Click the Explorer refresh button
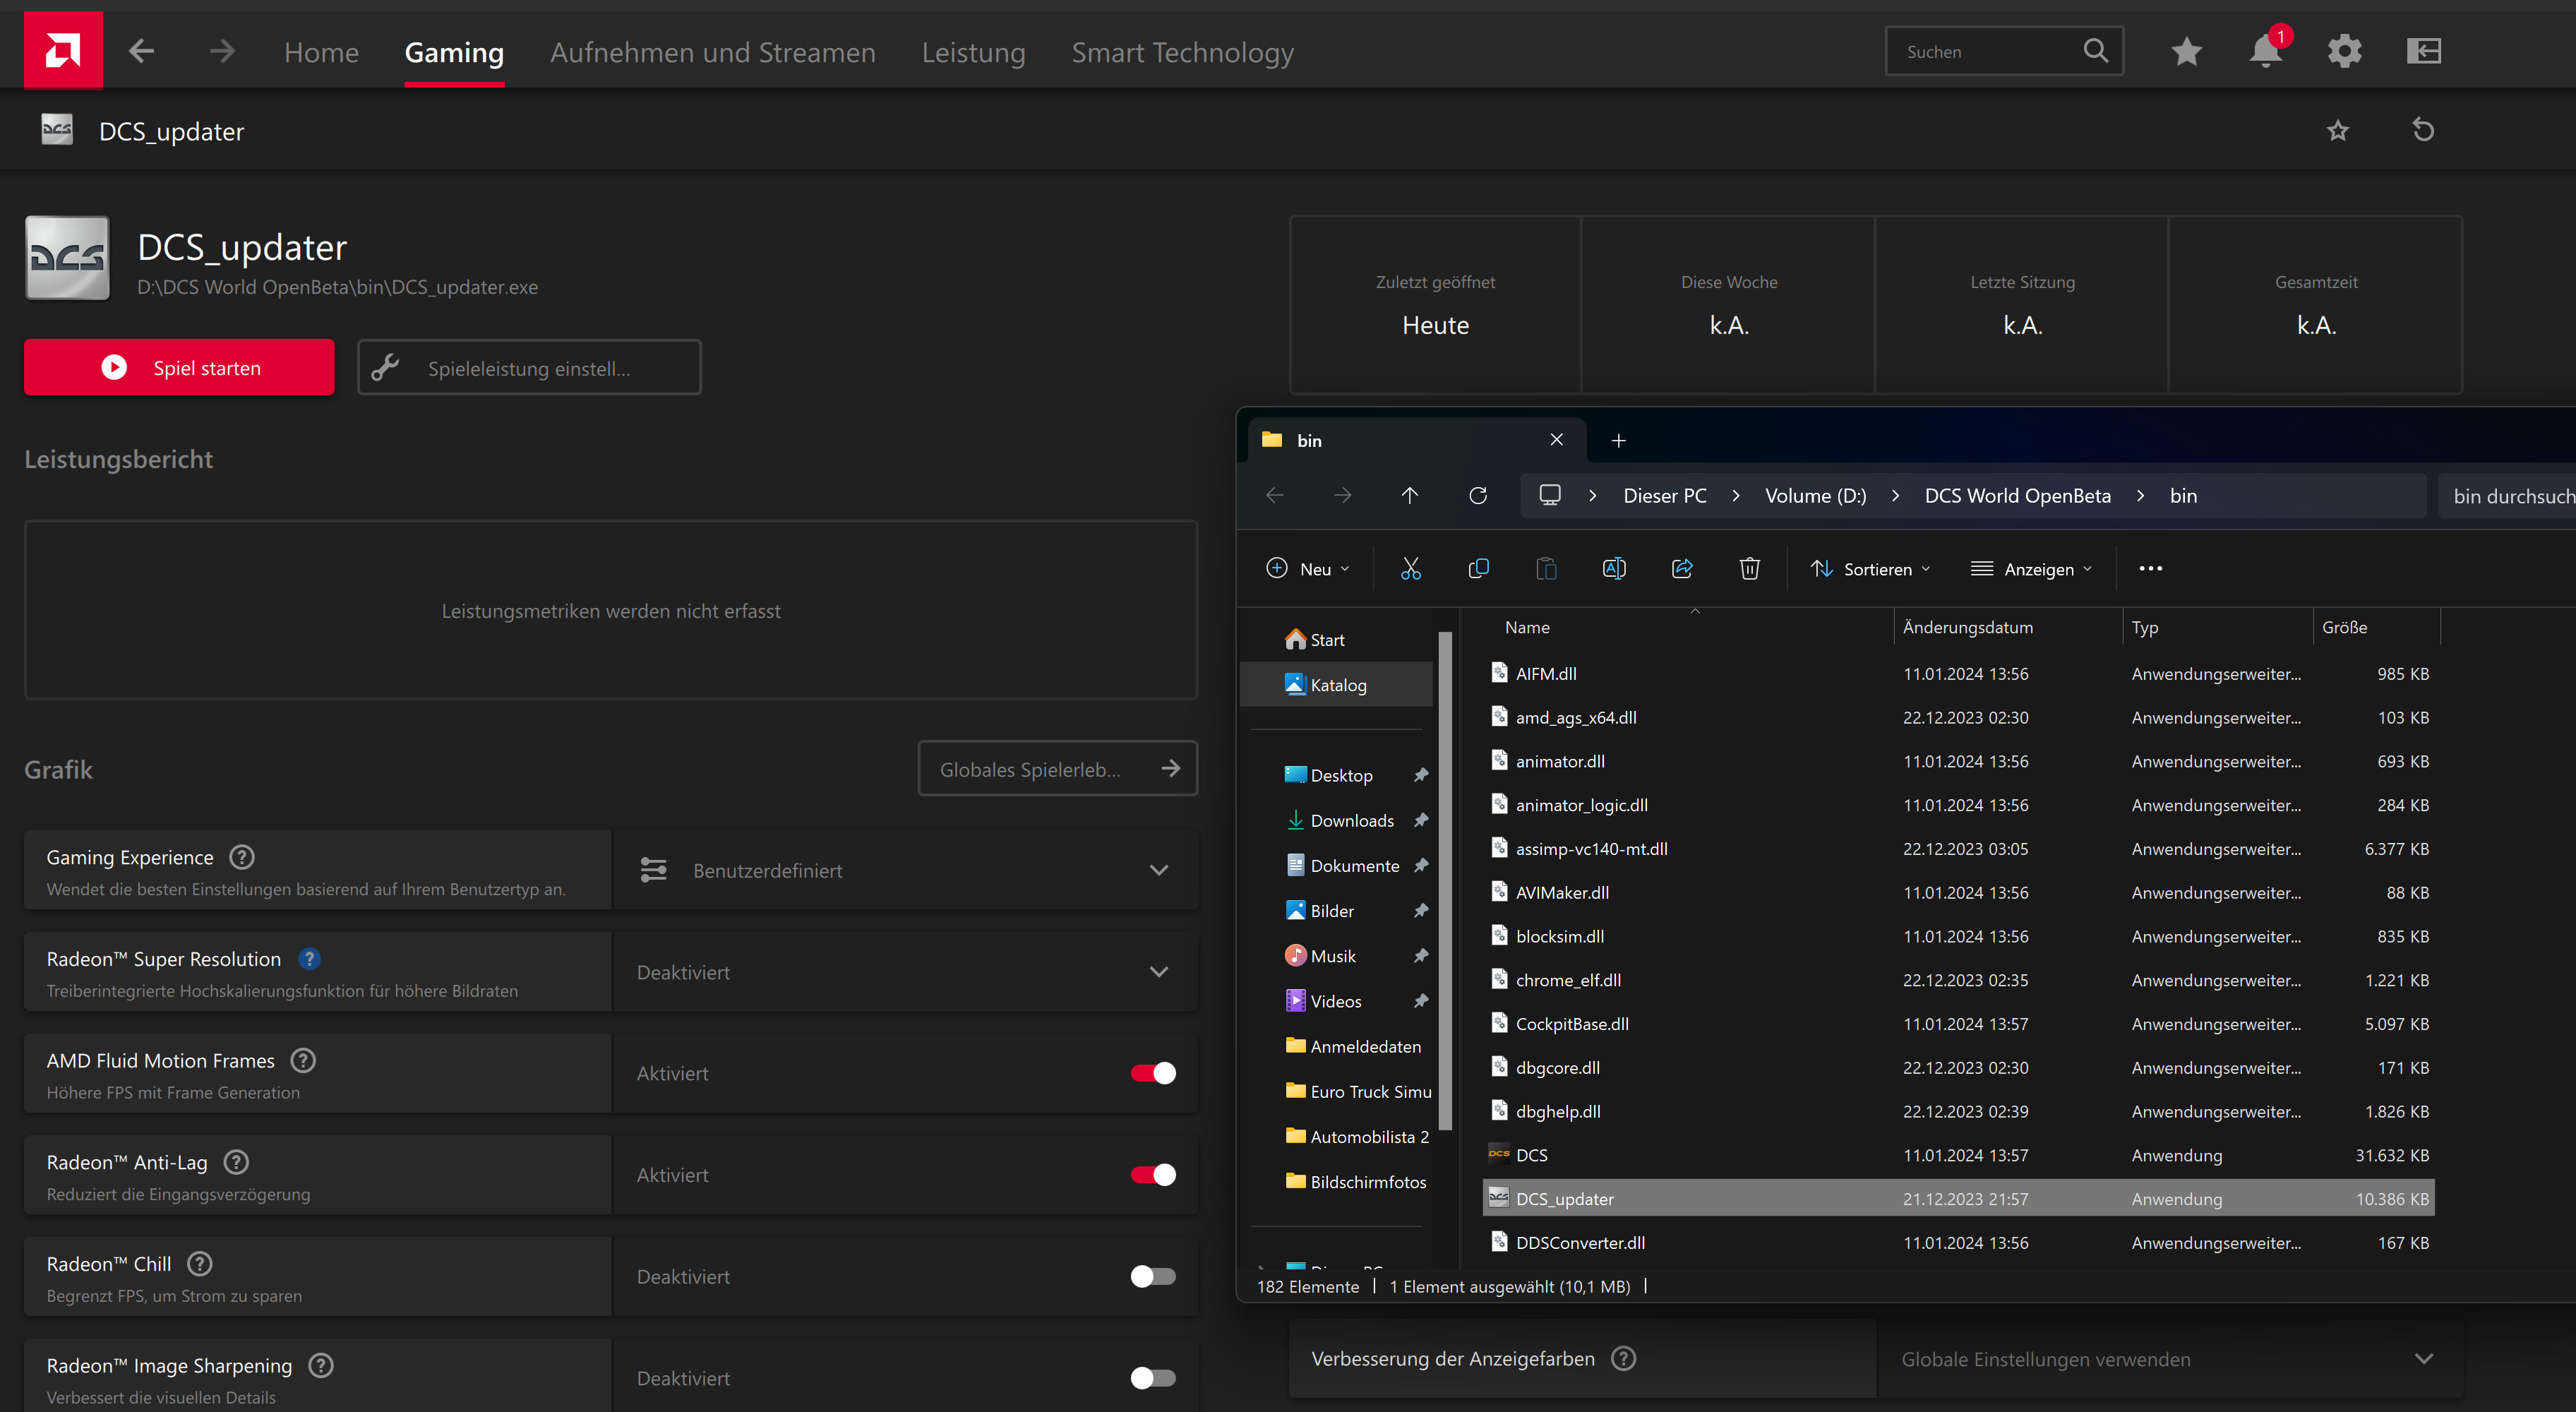Viewport: 2576px width, 1412px height. 1478,496
